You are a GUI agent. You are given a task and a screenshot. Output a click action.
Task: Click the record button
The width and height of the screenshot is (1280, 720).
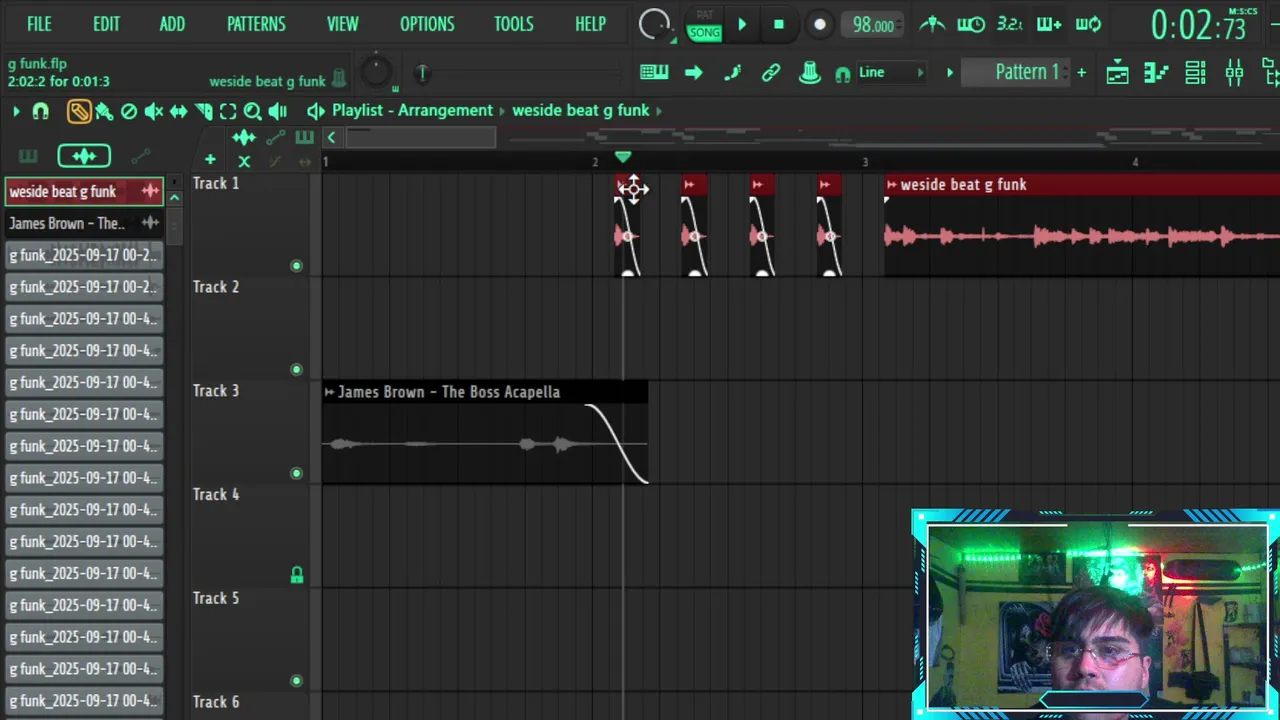(x=819, y=25)
